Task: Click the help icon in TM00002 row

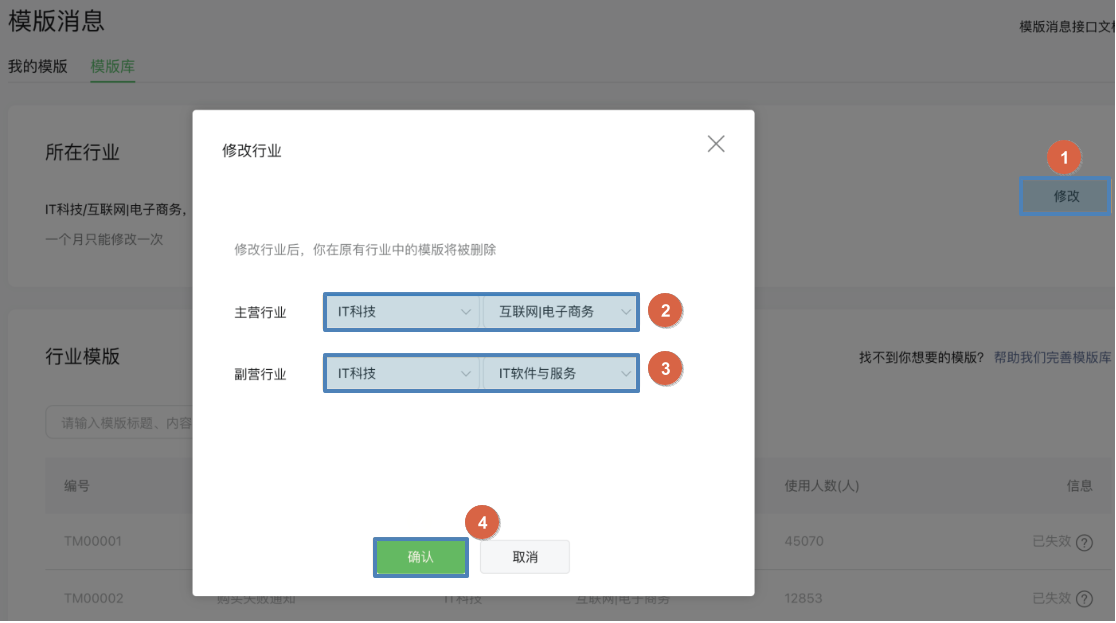Action: pyautogui.click(x=1083, y=599)
